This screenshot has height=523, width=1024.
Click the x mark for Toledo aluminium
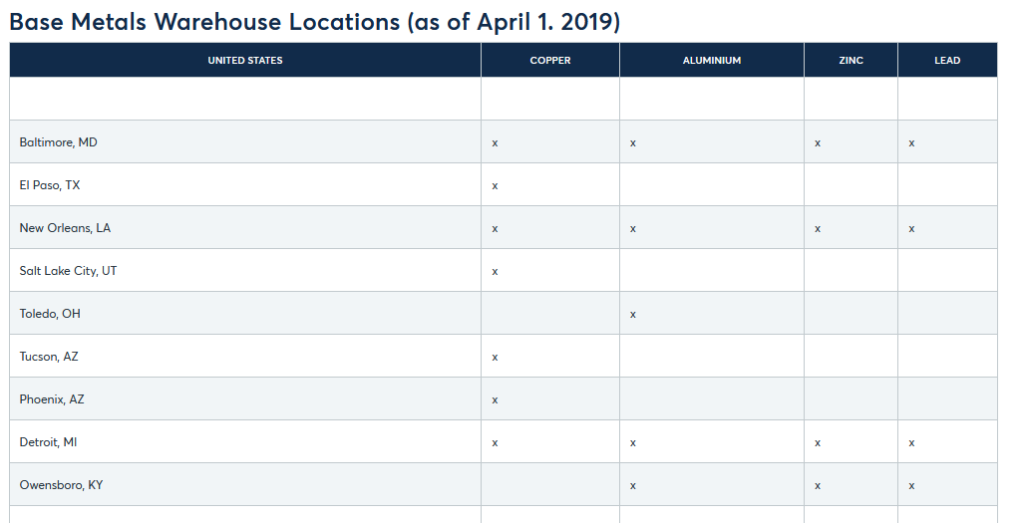(x=633, y=315)
